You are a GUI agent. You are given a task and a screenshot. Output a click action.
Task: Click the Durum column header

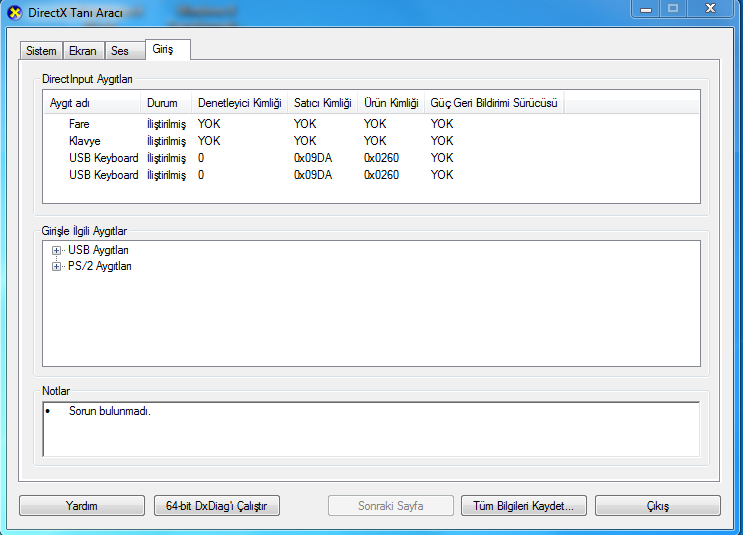[166, 103]
